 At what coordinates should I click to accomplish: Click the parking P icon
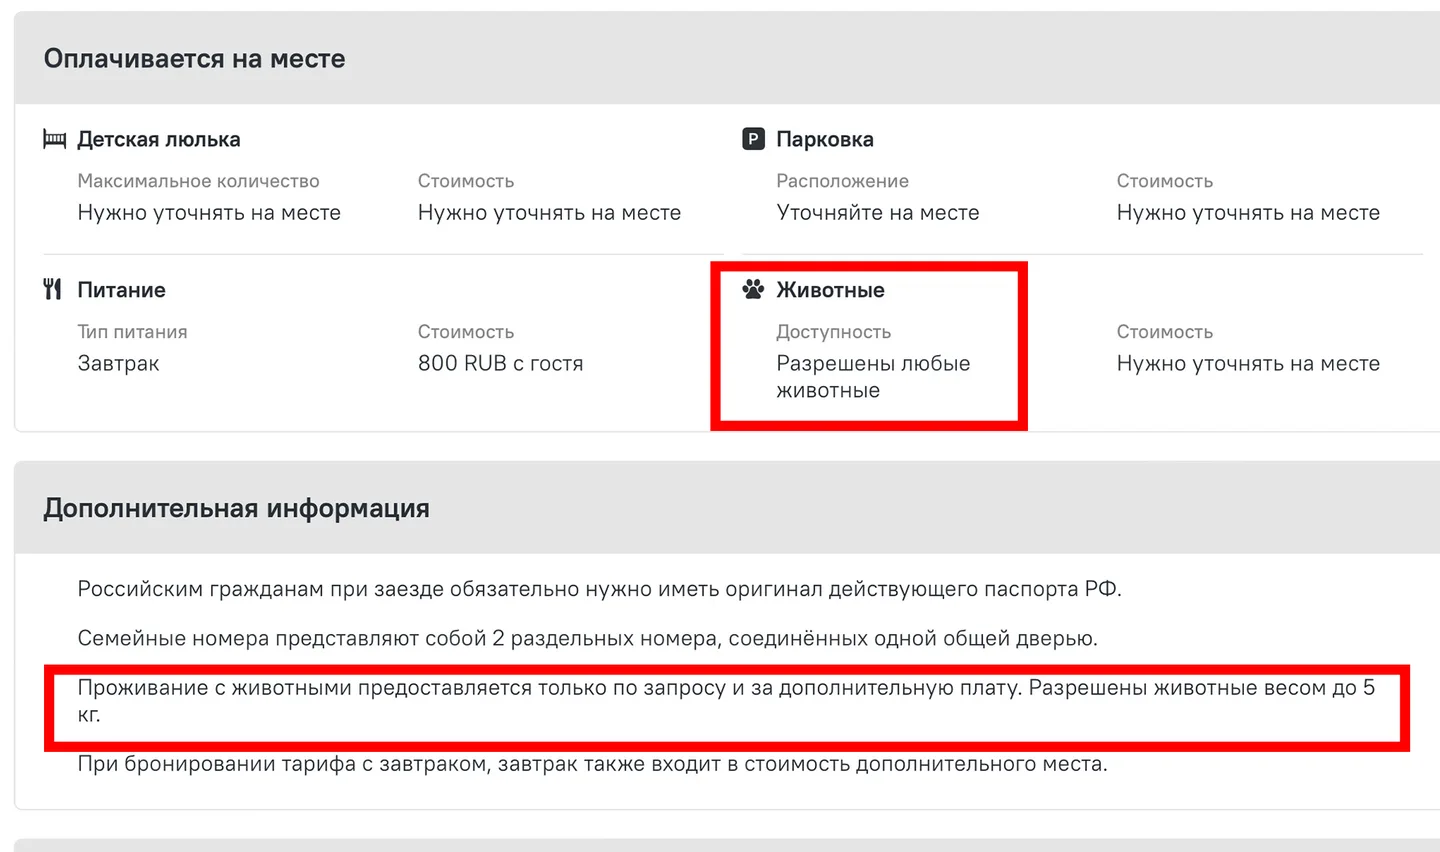point(753,139)
